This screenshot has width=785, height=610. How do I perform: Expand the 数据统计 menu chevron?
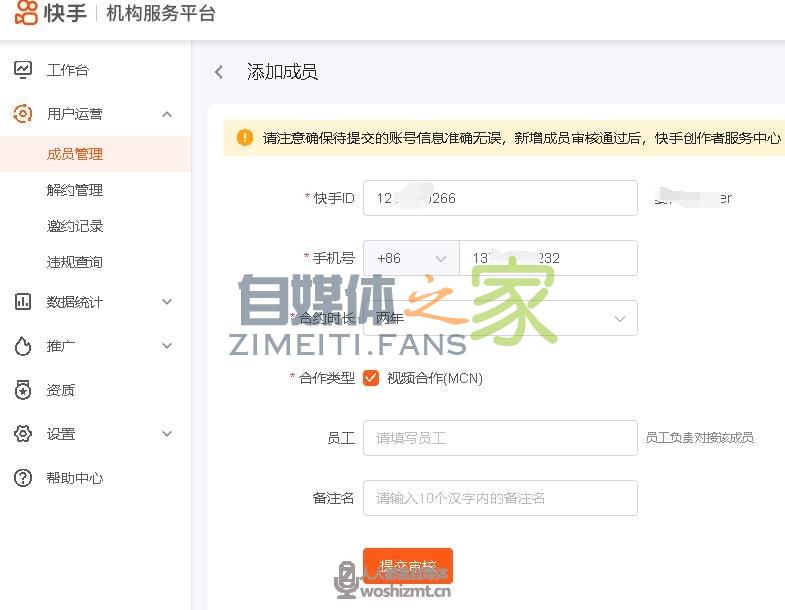pos(167,302)
